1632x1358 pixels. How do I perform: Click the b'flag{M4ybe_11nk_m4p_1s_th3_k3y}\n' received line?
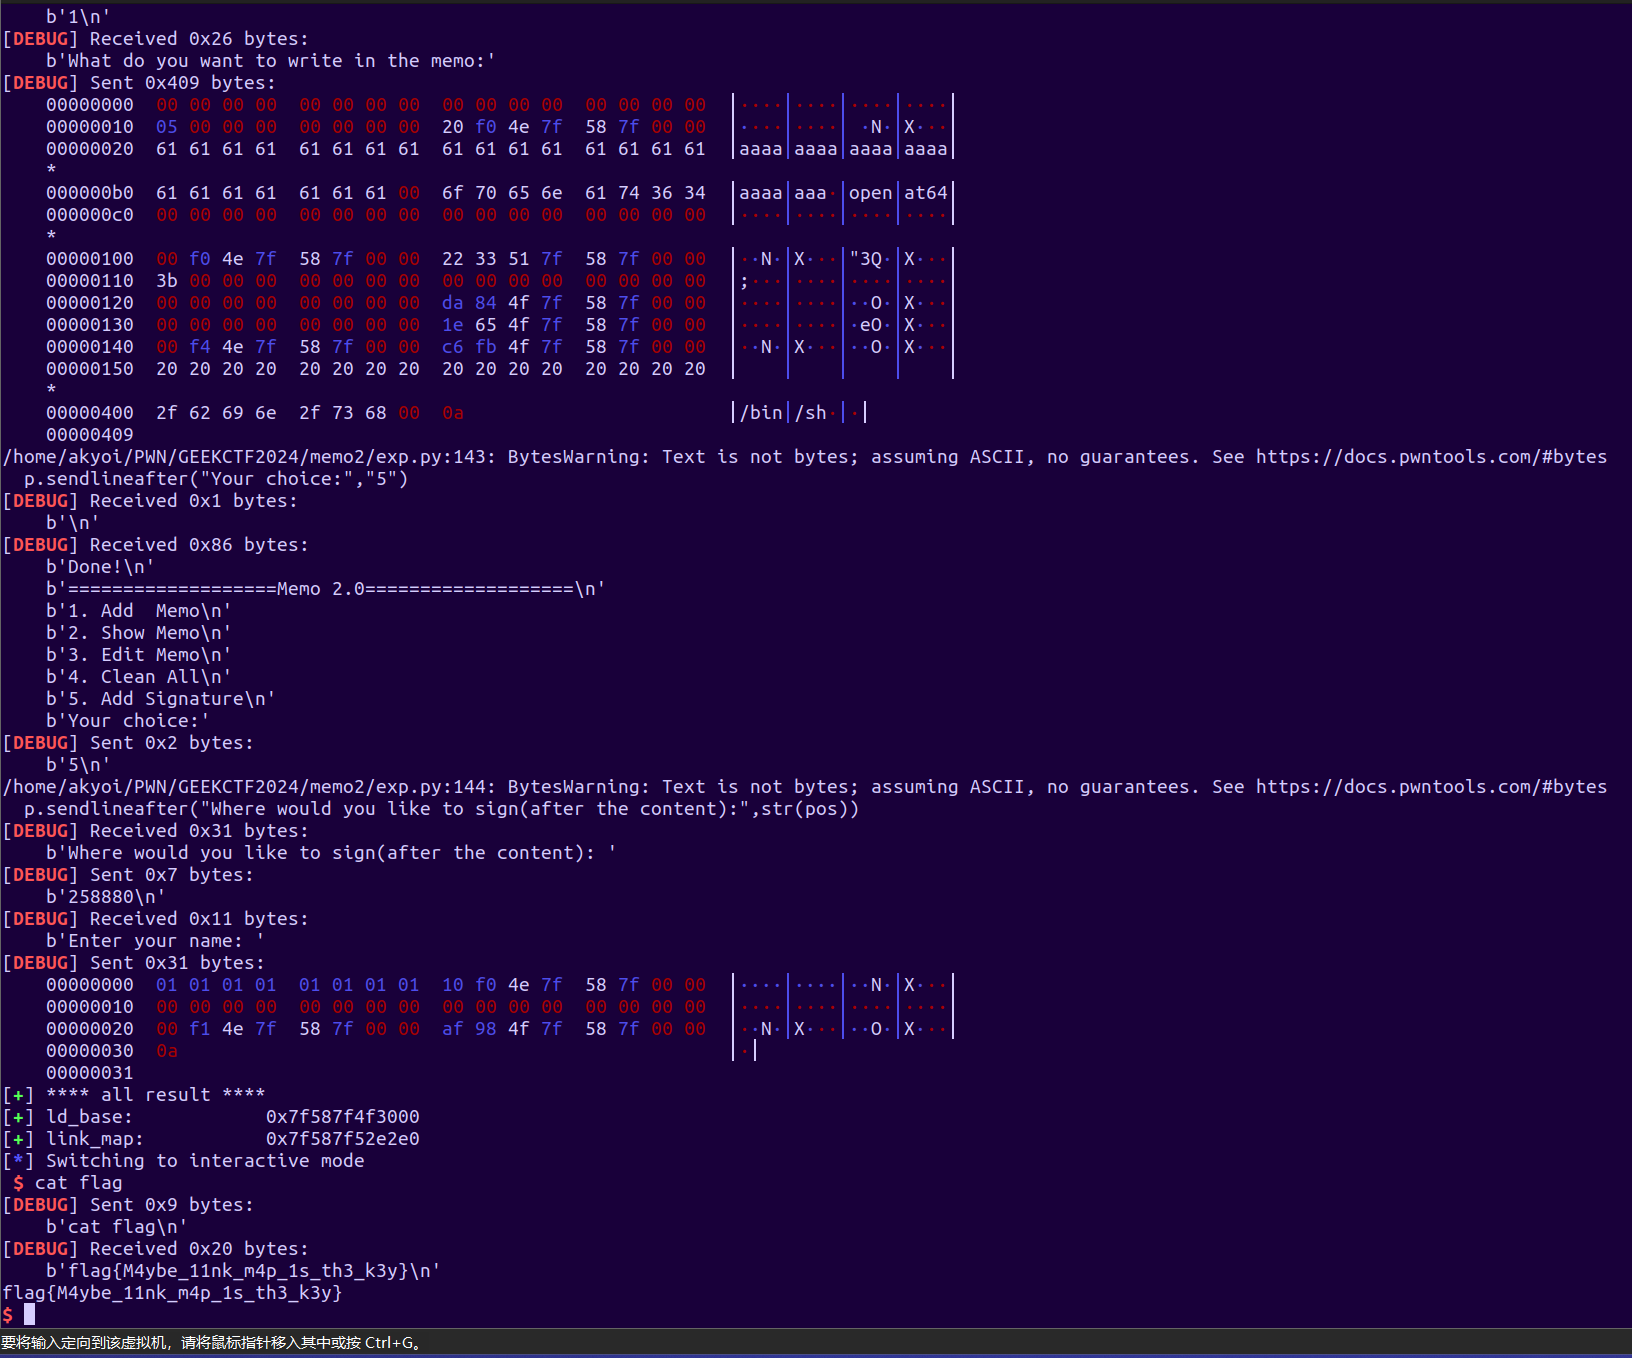click(x=243, y=1270)
